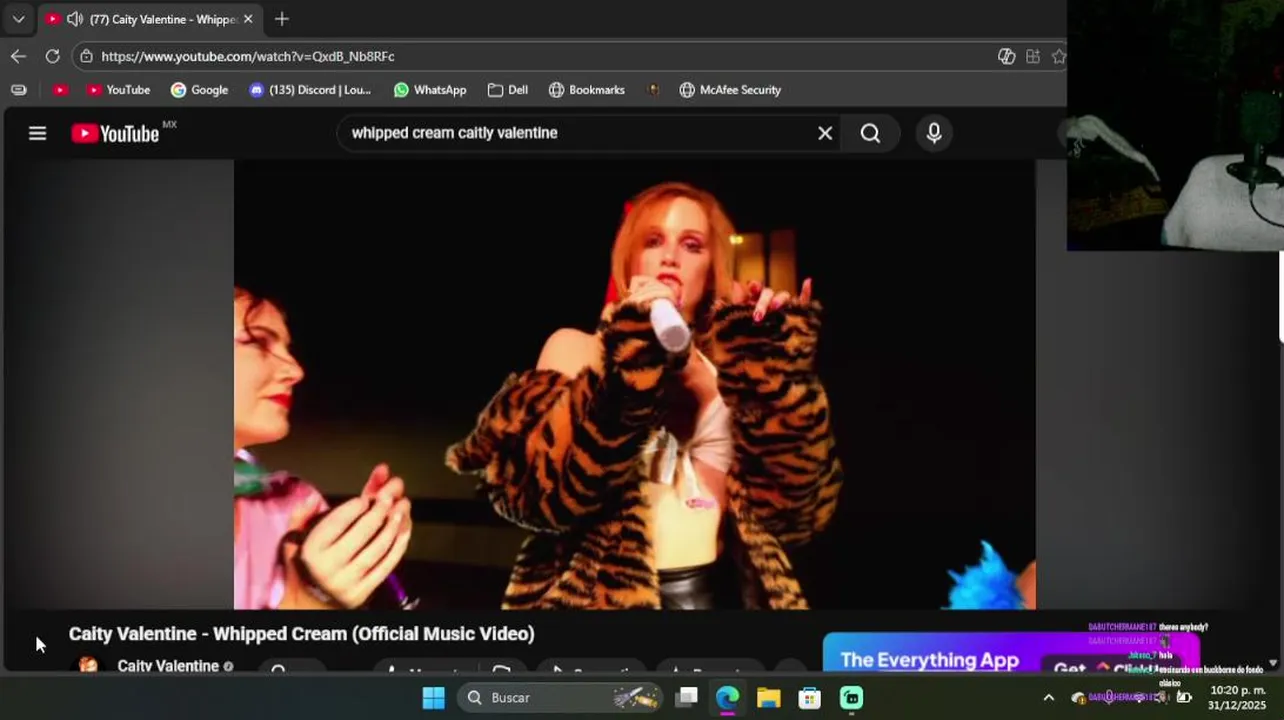
Task: Launch Microsoft Store from taskbar
Action: click(x=809, y=697)
